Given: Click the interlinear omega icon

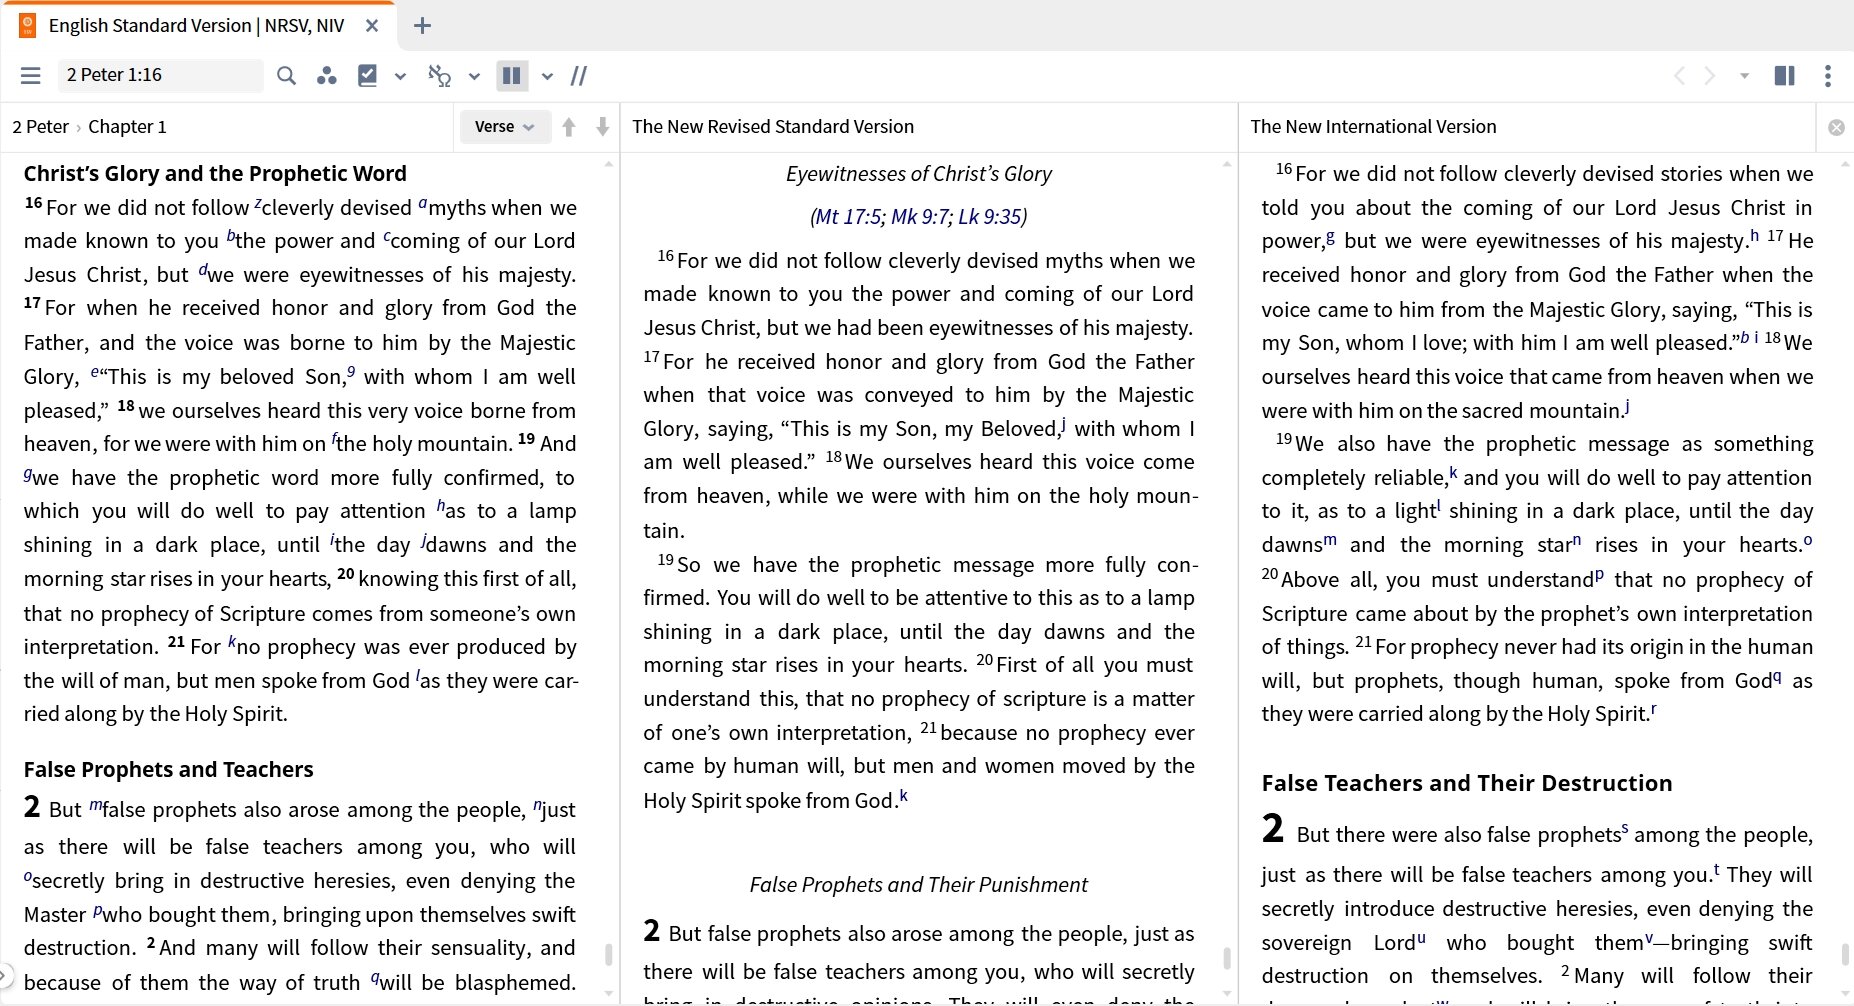Looking at the screenshot, I should tap(440, 75).
